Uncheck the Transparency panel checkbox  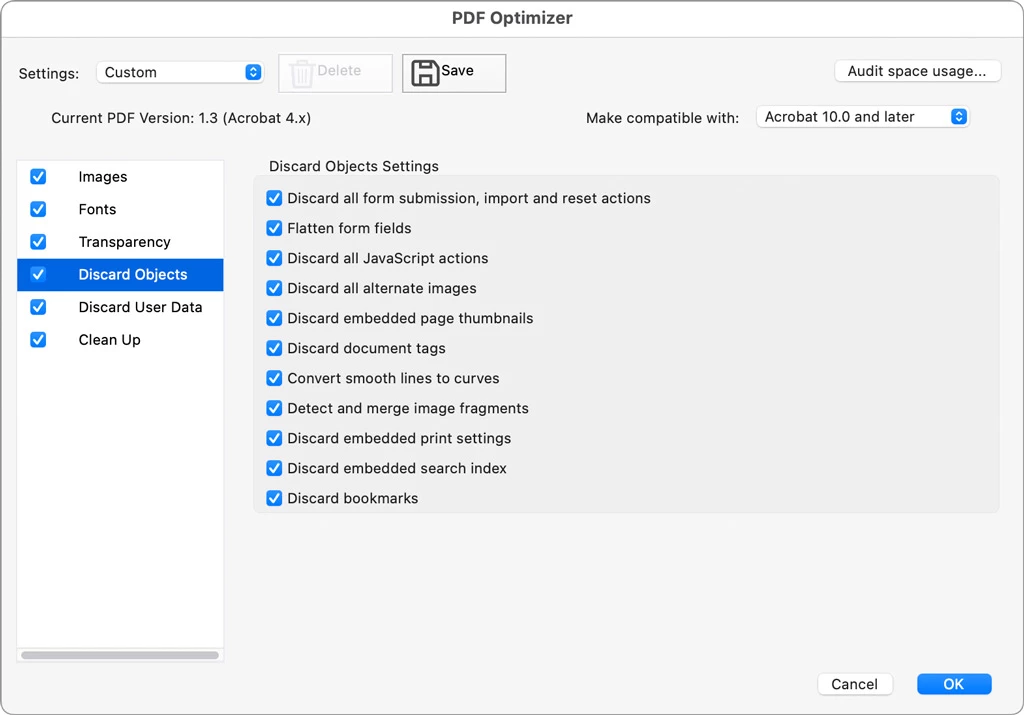(39, 242)
